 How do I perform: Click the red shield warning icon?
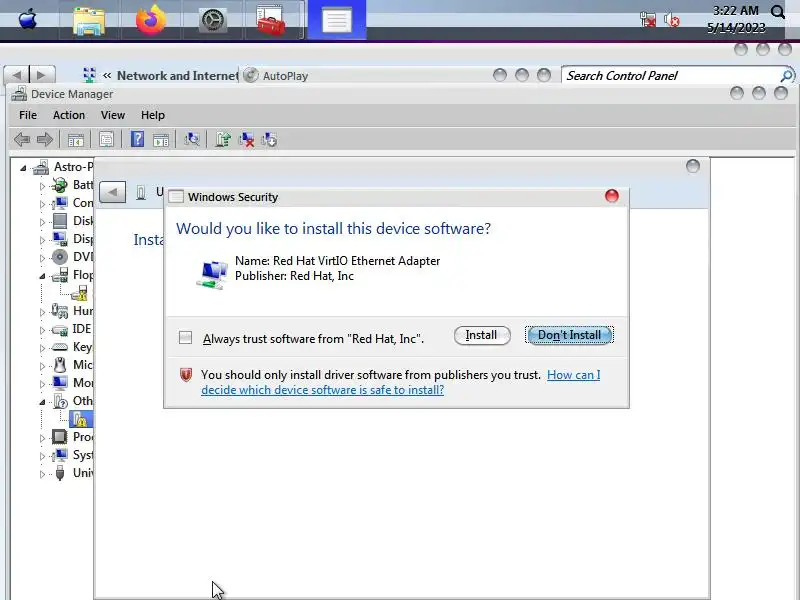point(186,375)
